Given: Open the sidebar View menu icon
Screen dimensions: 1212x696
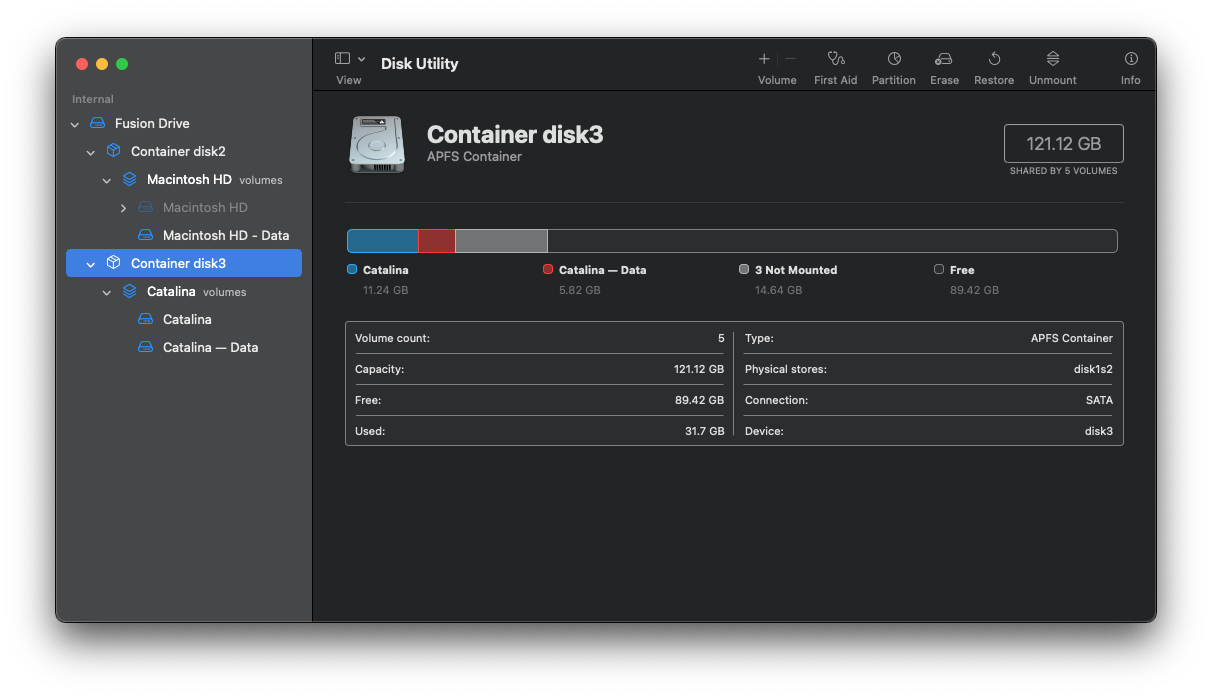Looking at the screenshot, I should pos(342,59).
